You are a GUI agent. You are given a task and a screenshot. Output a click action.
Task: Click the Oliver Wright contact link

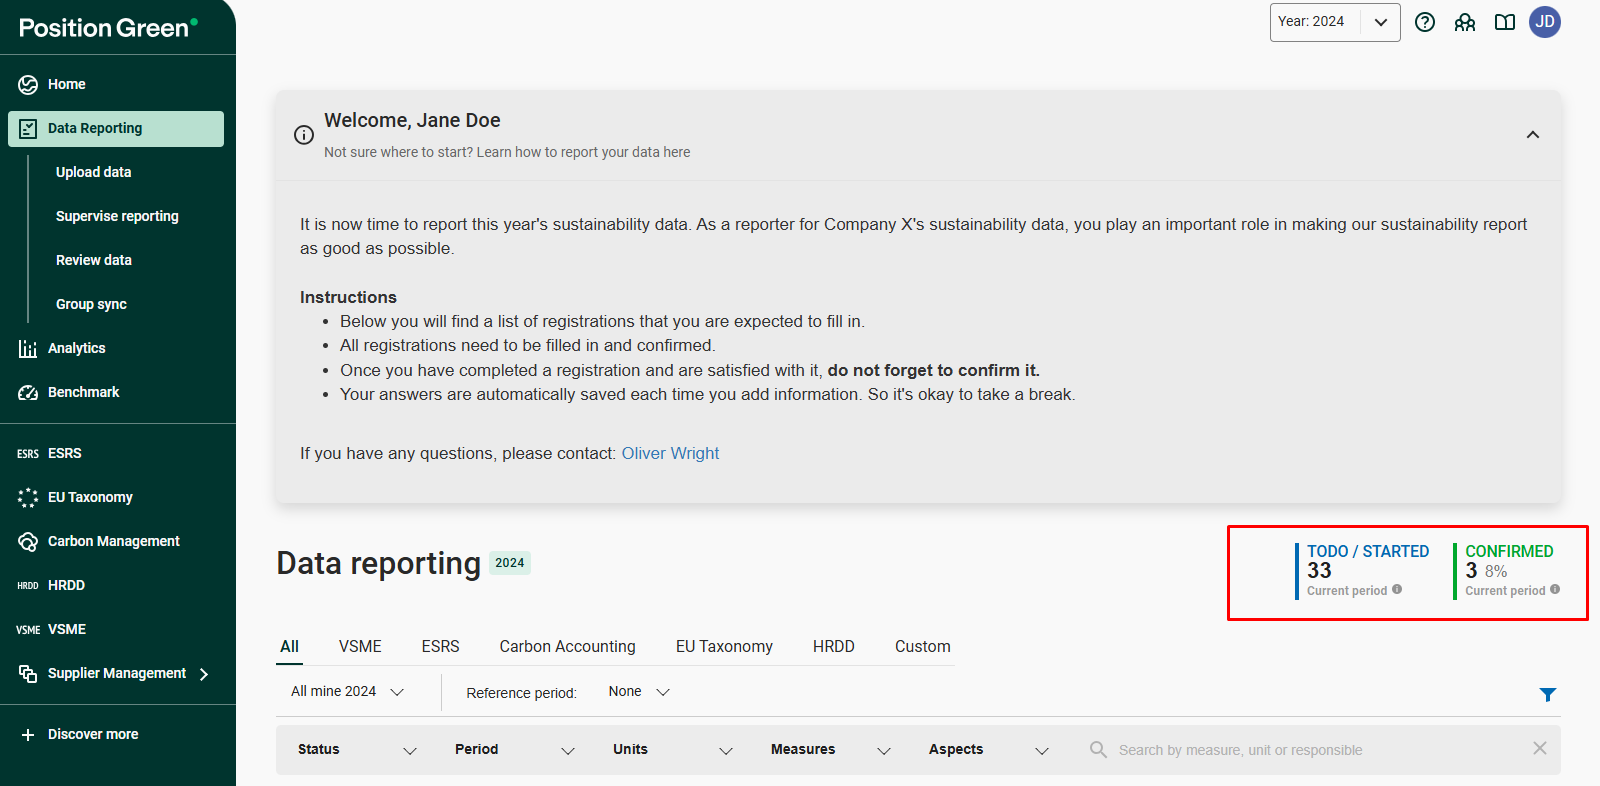pyautogui.click(x=670, y=453)
